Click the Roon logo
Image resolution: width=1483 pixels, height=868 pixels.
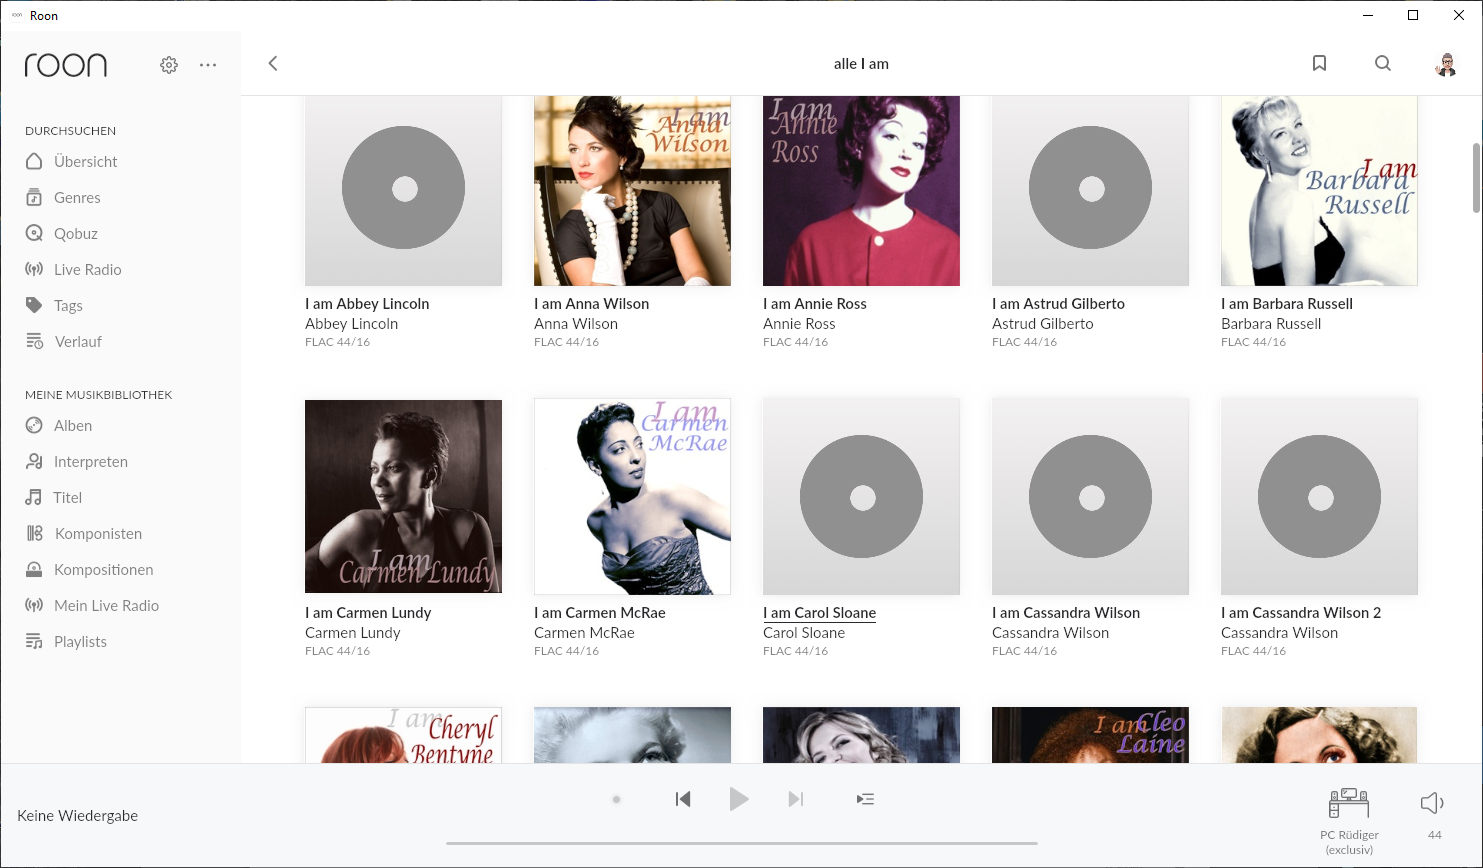click(x=66, y=65)
